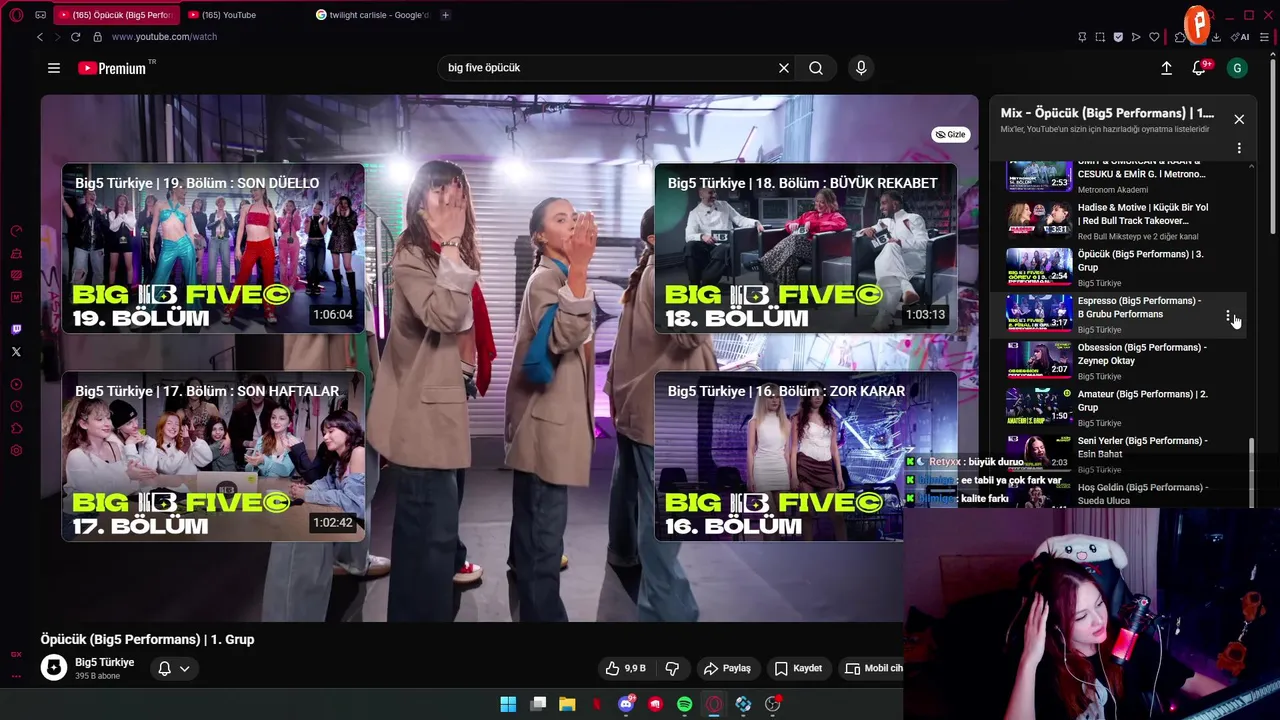Open the Big5 Türkiye channel name link
Image resolution: width=1280 pixels, height=720 pixels.
[104, 662]
